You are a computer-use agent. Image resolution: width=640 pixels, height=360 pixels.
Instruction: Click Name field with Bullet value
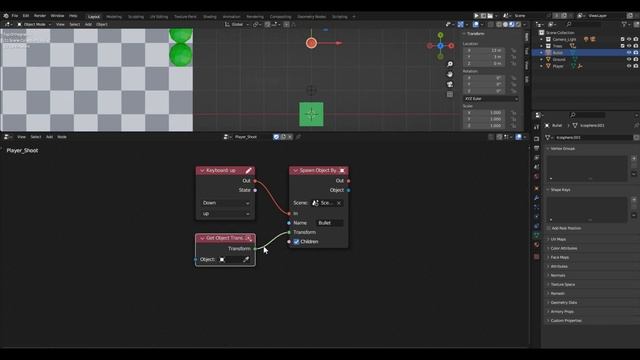[x=330, y=223]
